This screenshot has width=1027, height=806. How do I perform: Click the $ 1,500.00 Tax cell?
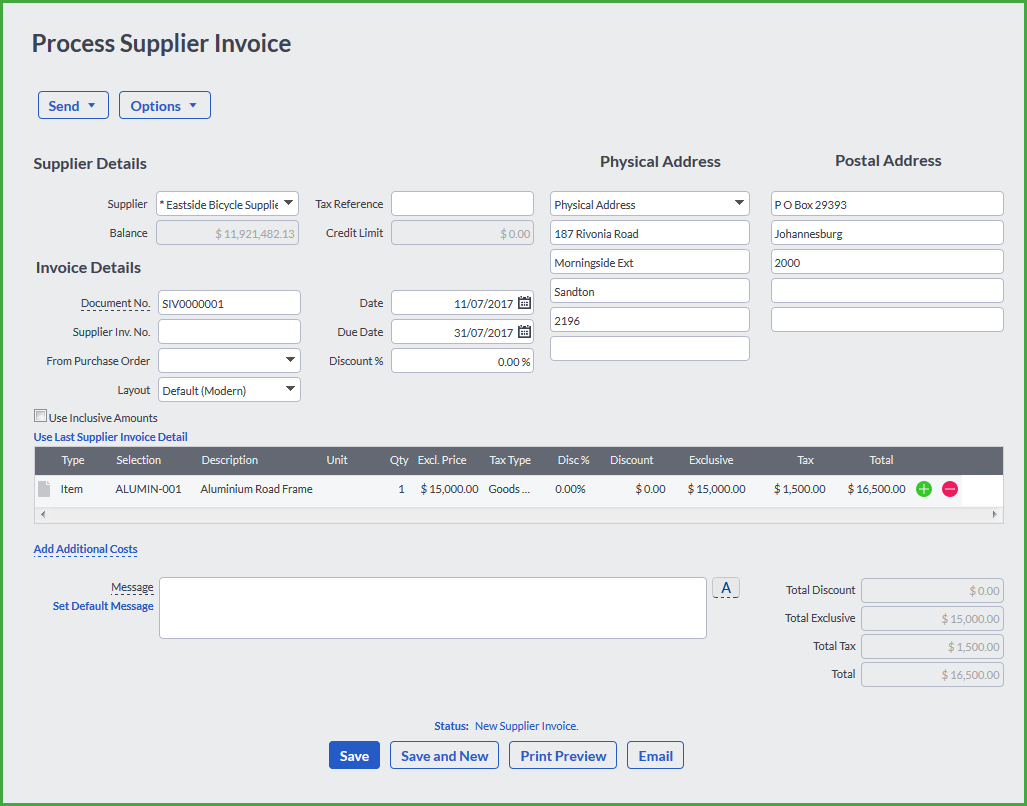click(799, 488)
